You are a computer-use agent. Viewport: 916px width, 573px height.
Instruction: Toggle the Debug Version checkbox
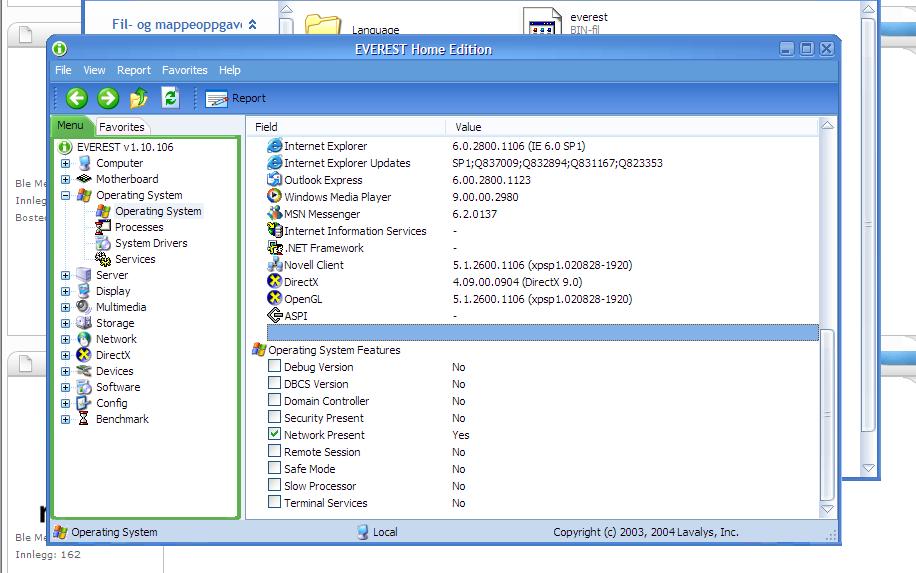274,366
